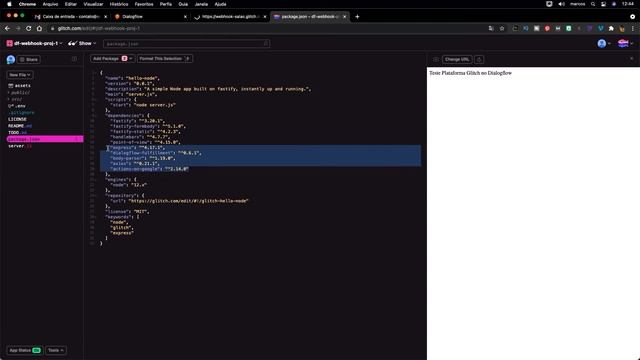The width and height of the screenshot is (640, 360).
Task: Close the package.json browser tab
Action: (344, 17)
